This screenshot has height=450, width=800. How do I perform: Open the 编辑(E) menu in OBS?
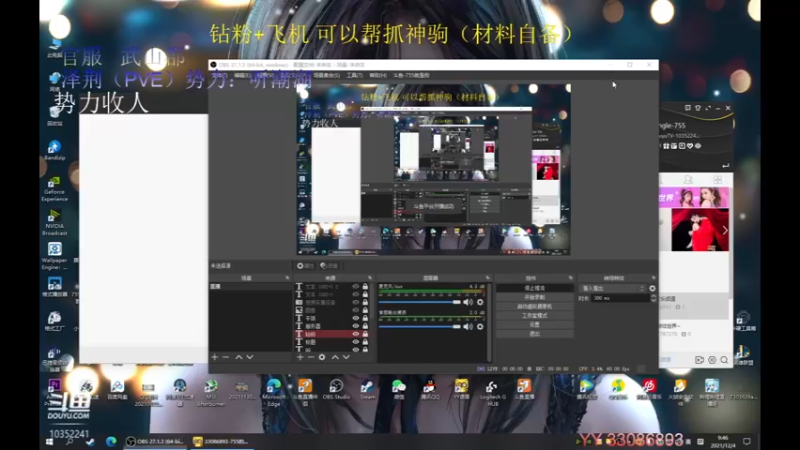click(242, 76)
